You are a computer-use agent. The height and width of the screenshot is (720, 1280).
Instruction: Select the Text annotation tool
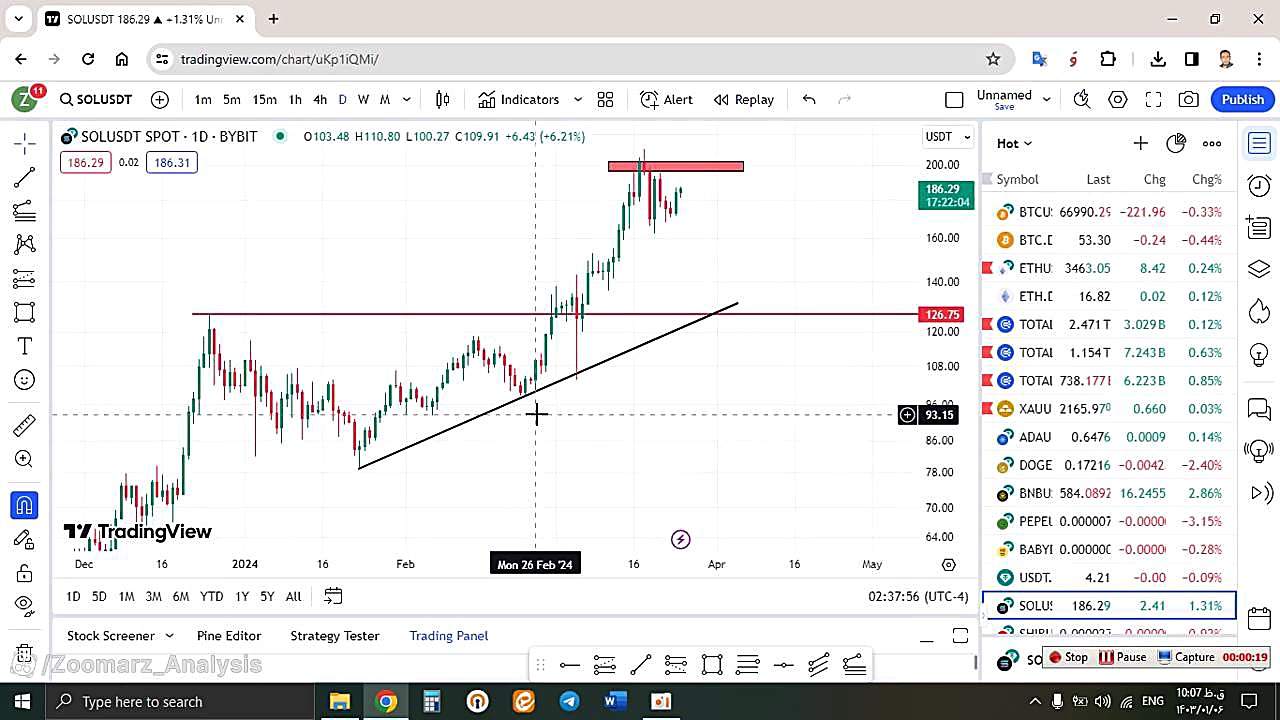point(25,346)
